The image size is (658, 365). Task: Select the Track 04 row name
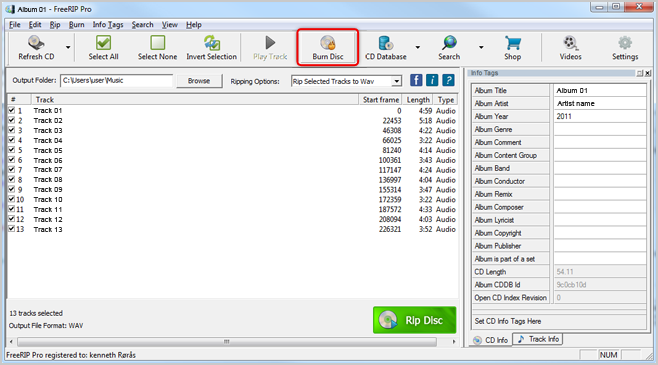pyautogui.click(x=48, y=140)
